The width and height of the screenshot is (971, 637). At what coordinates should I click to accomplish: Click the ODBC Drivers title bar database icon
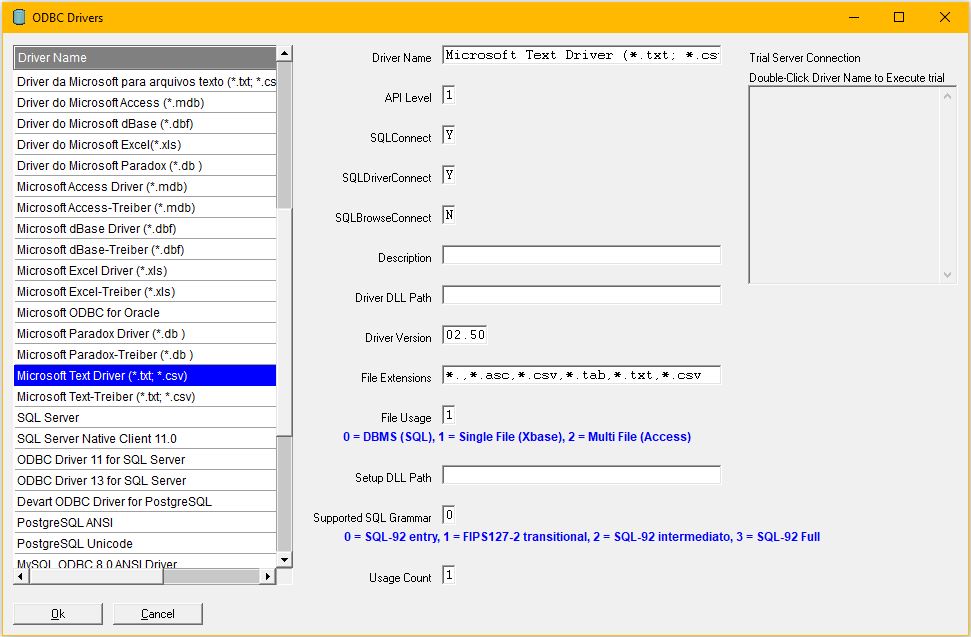tap(19, 17)
